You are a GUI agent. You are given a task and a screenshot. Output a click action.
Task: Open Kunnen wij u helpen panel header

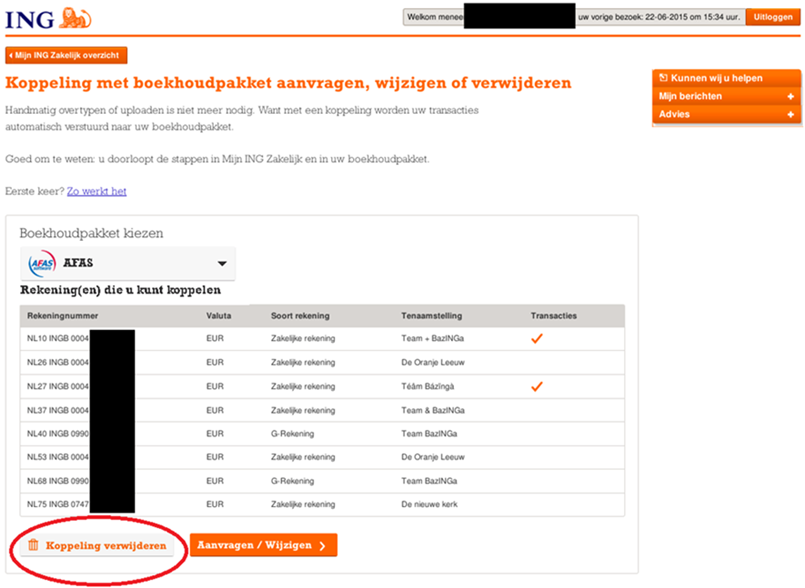(726, 78)
